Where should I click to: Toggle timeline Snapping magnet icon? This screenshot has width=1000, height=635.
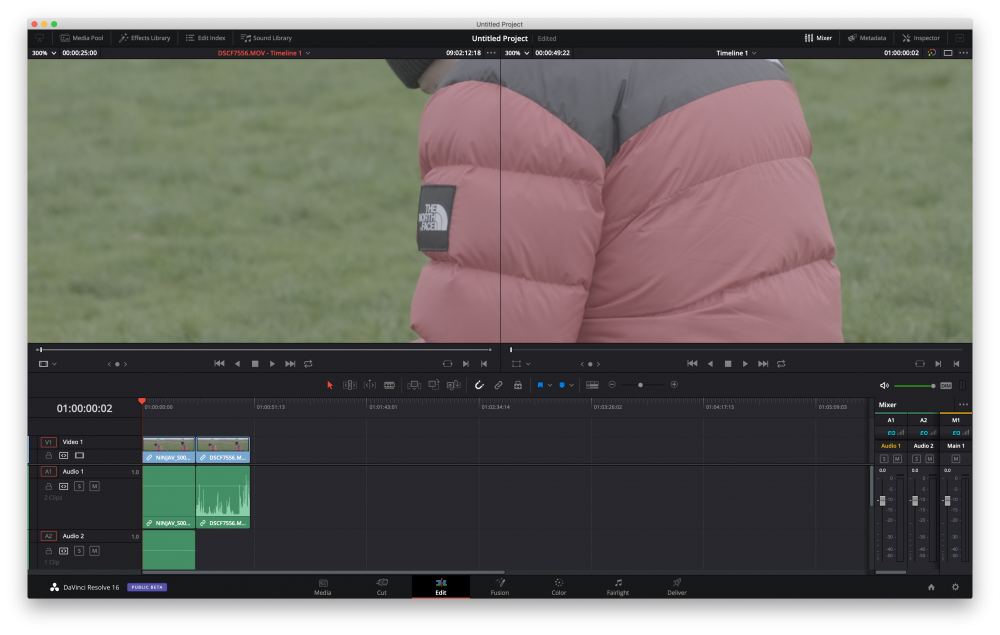tap(479, 385)
